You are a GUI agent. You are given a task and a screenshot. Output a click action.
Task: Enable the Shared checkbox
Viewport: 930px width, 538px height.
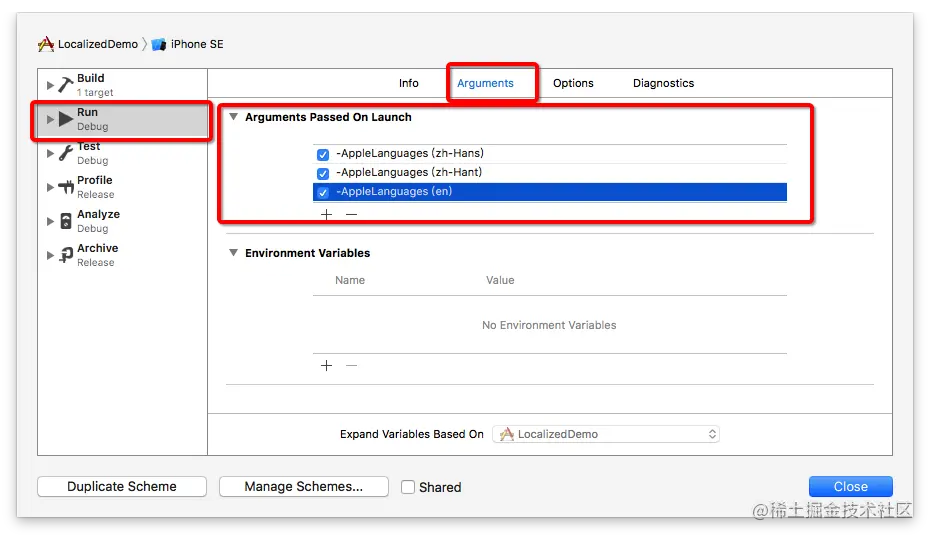(408, 487)
